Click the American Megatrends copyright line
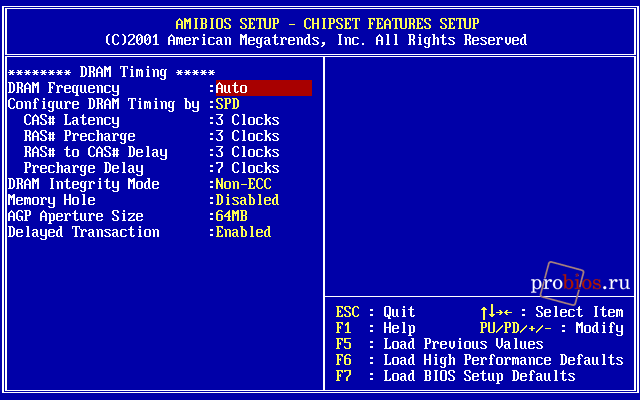Image resolution: width=640 pixels, height=400 pixels. 316,40
